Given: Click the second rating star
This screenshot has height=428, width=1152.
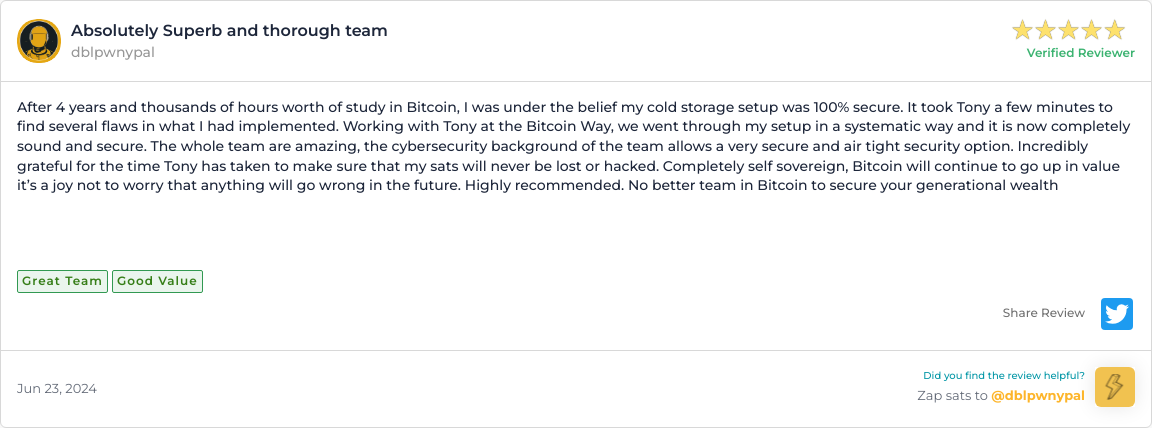Looking at the screenshot, I should [x=1045, y=30].
